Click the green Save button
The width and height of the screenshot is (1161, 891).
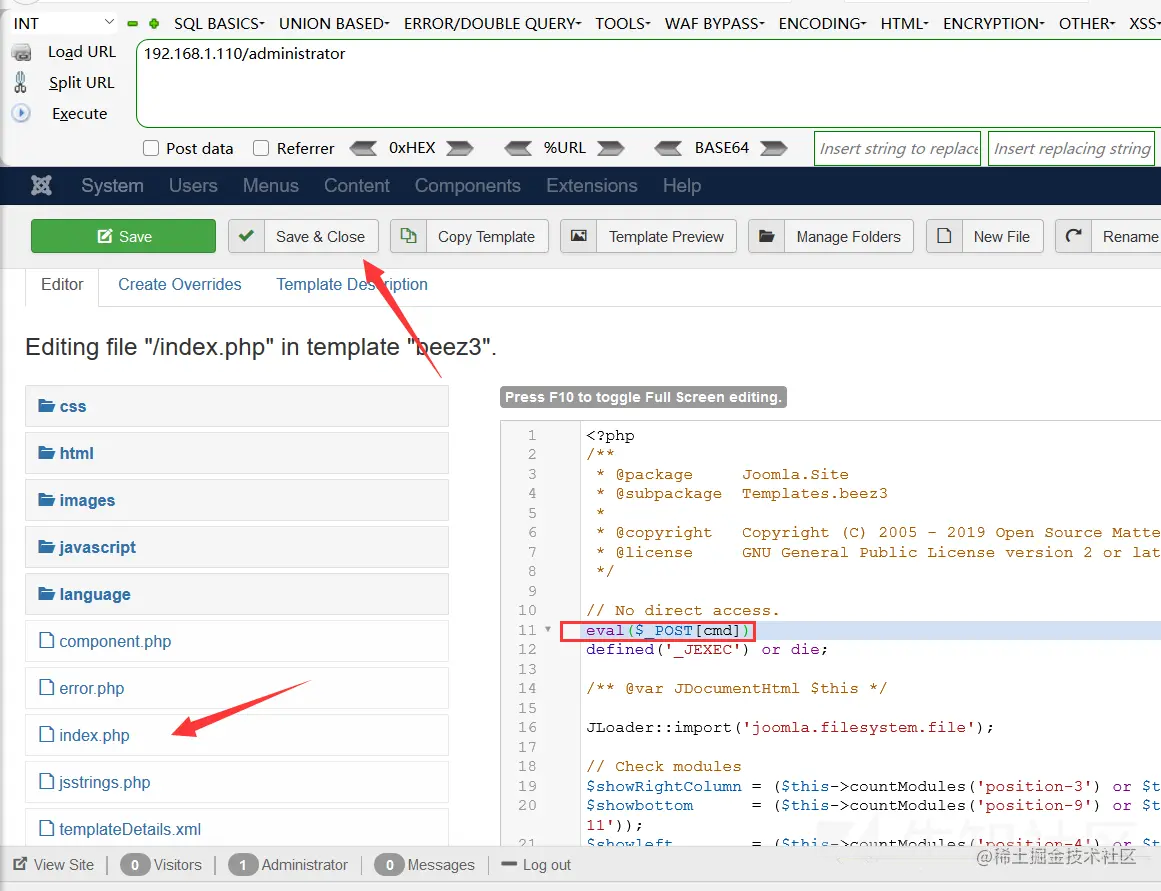coord(124,236)
